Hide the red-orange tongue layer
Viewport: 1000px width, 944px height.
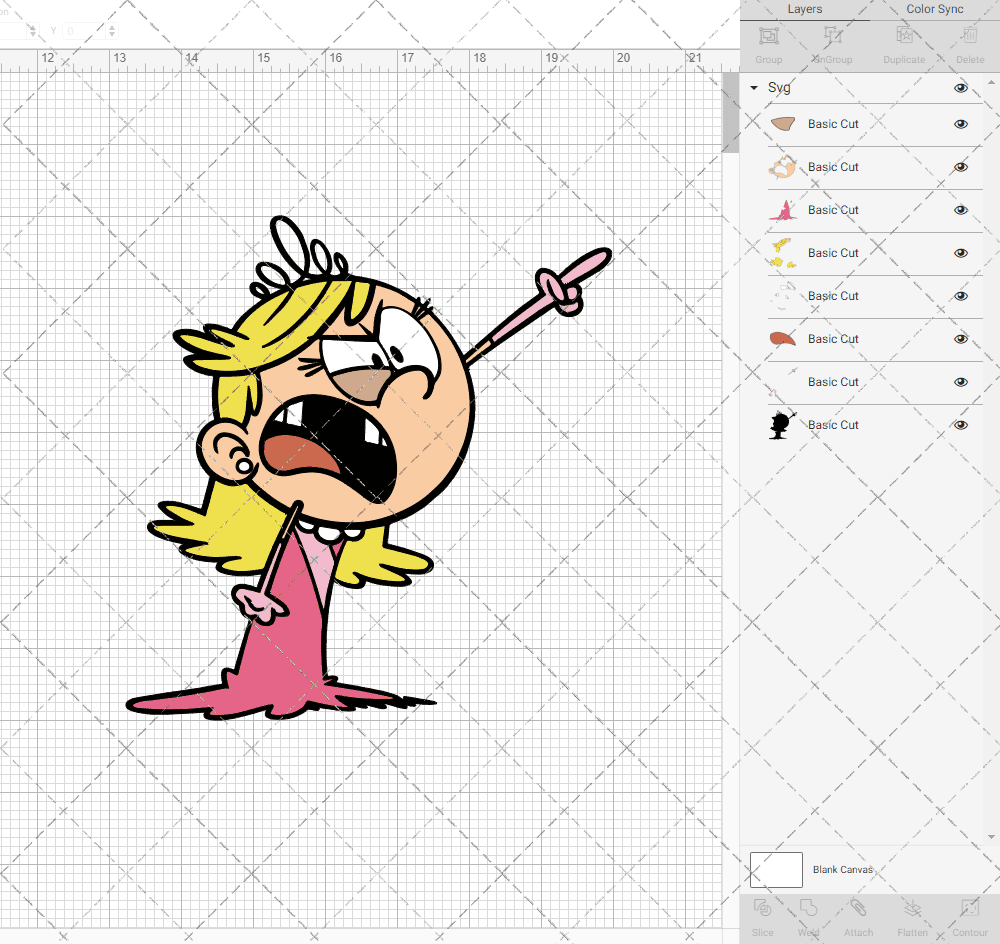pyautogui.click(x=960, y=339)
